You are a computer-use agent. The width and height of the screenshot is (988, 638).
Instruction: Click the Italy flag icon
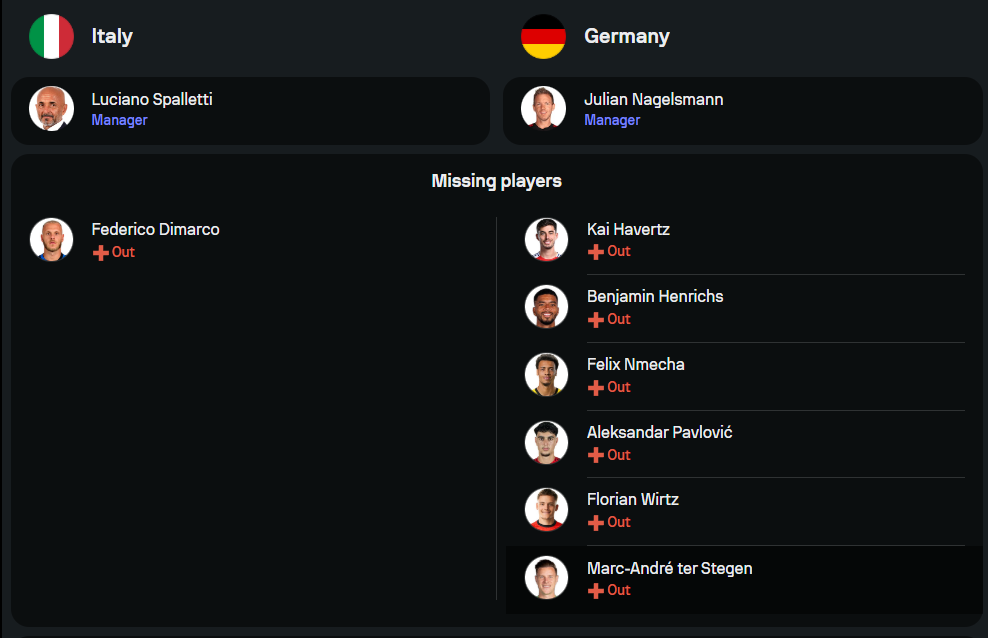[51, 37]
